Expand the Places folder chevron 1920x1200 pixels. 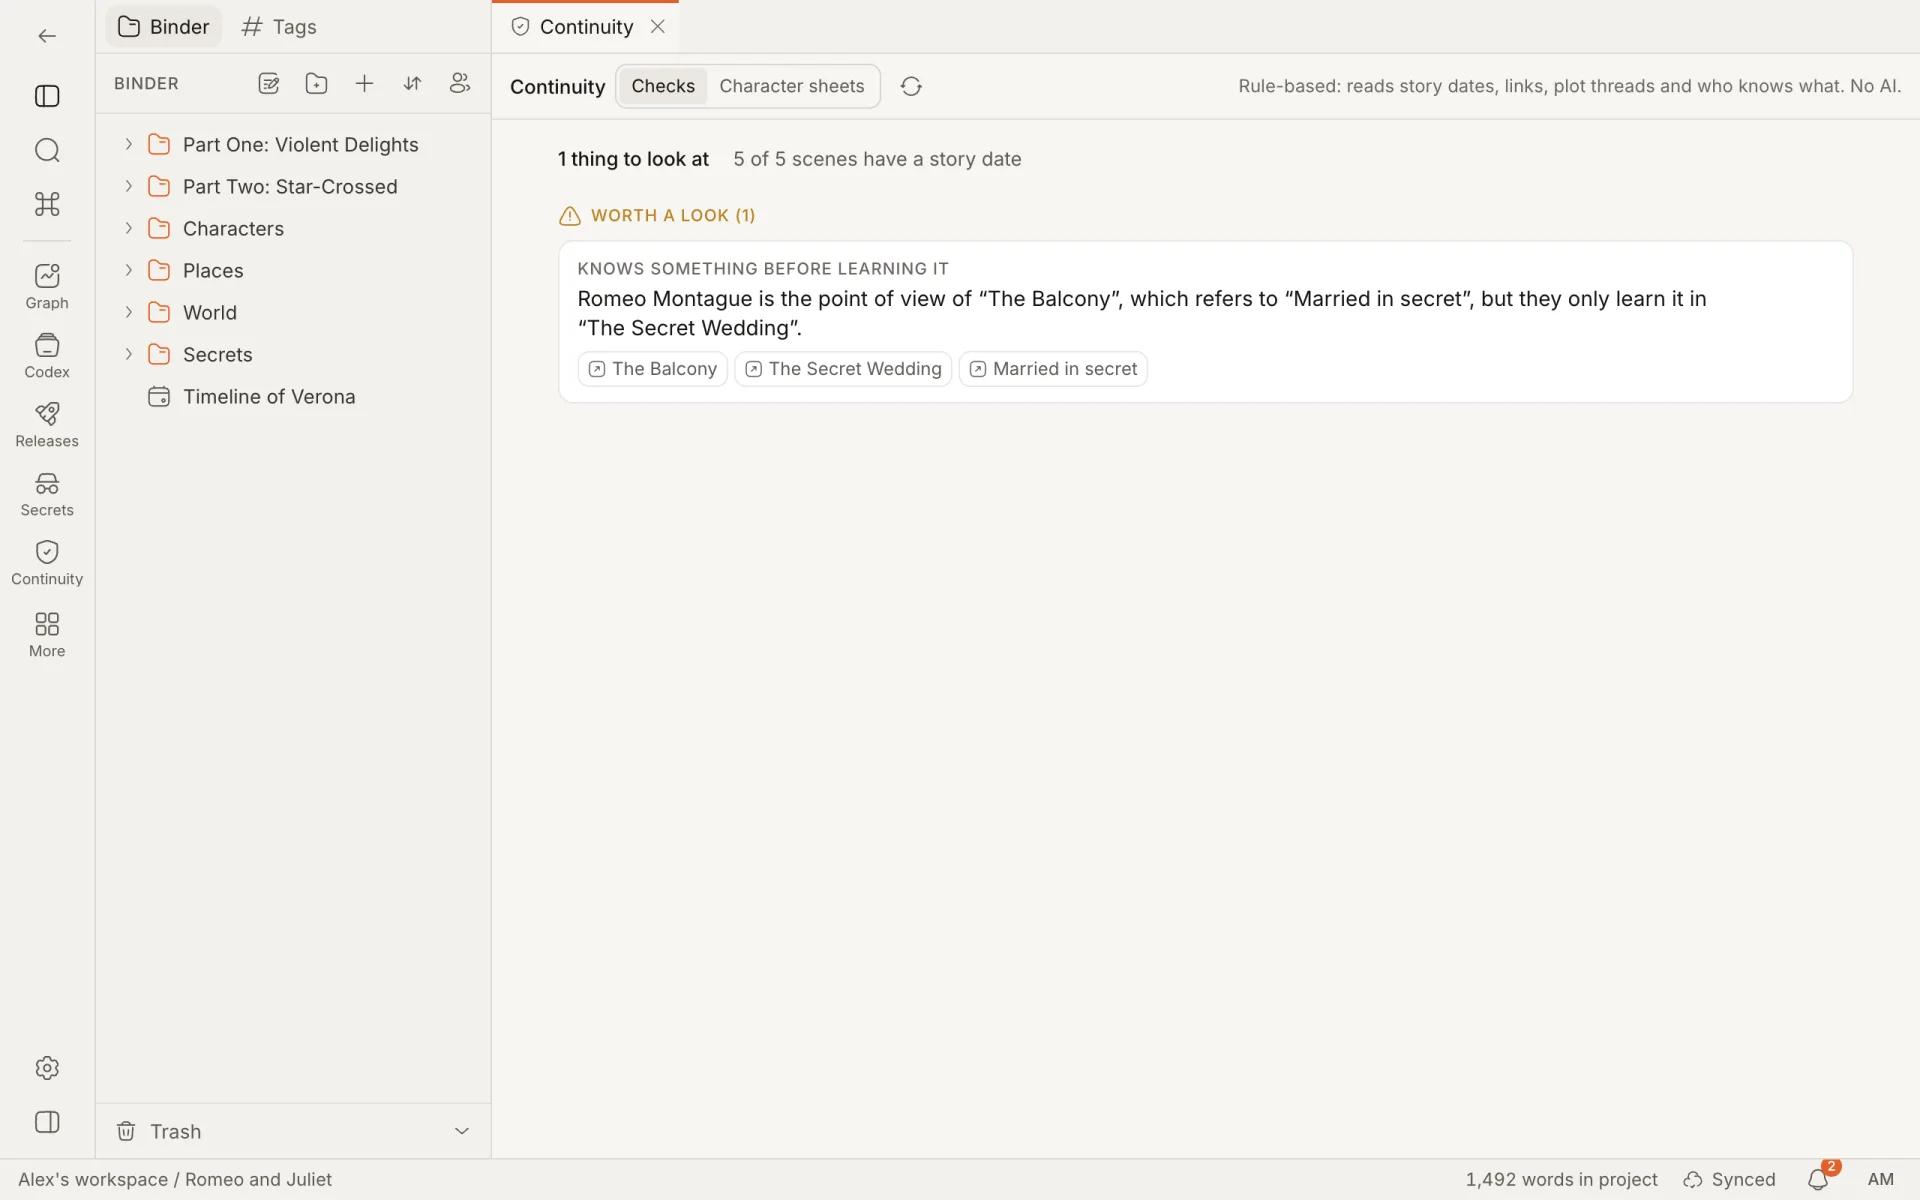coord(128,270)
